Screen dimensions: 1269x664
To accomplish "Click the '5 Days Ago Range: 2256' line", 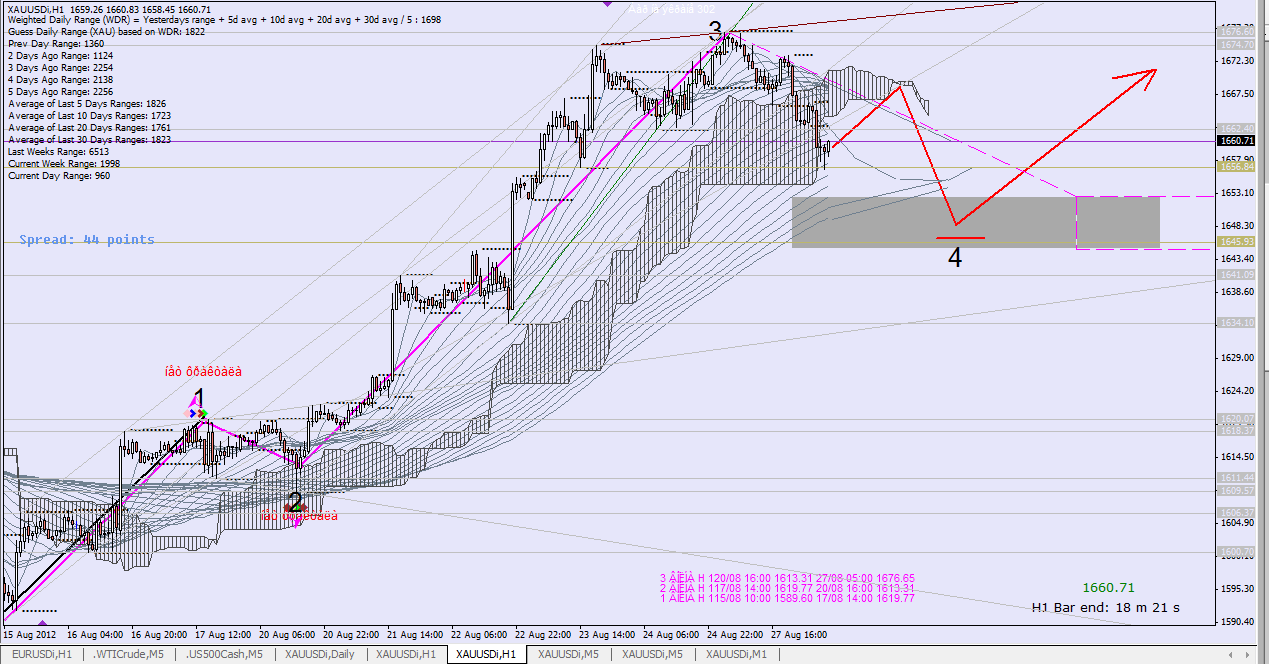I will [x=61, y=92].
